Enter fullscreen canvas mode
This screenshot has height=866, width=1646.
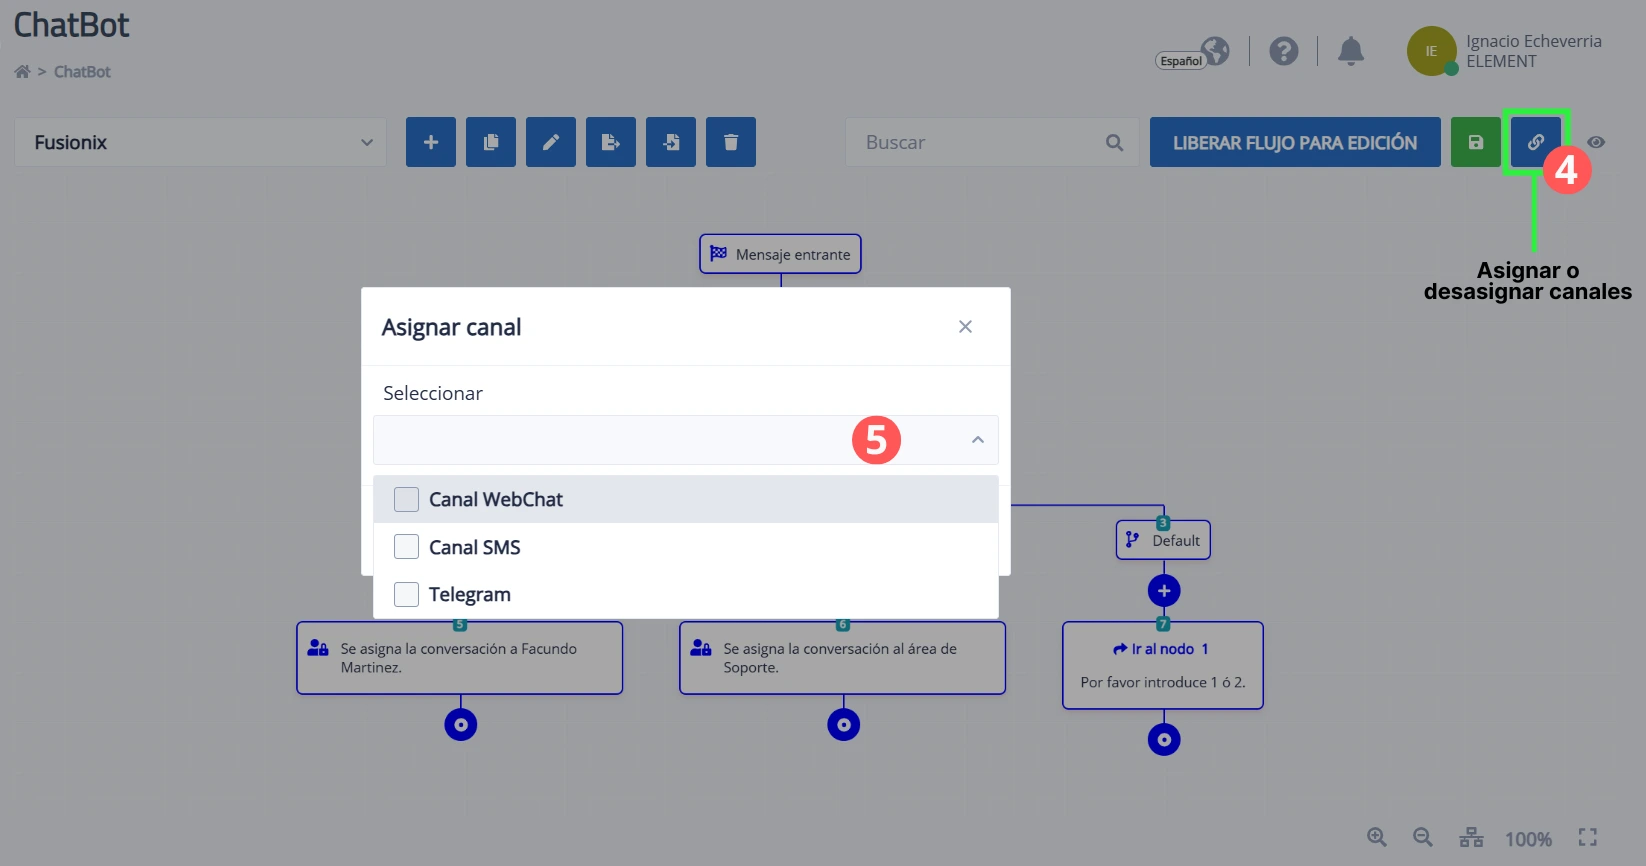pyautogui.click(x=1588, y=838)
